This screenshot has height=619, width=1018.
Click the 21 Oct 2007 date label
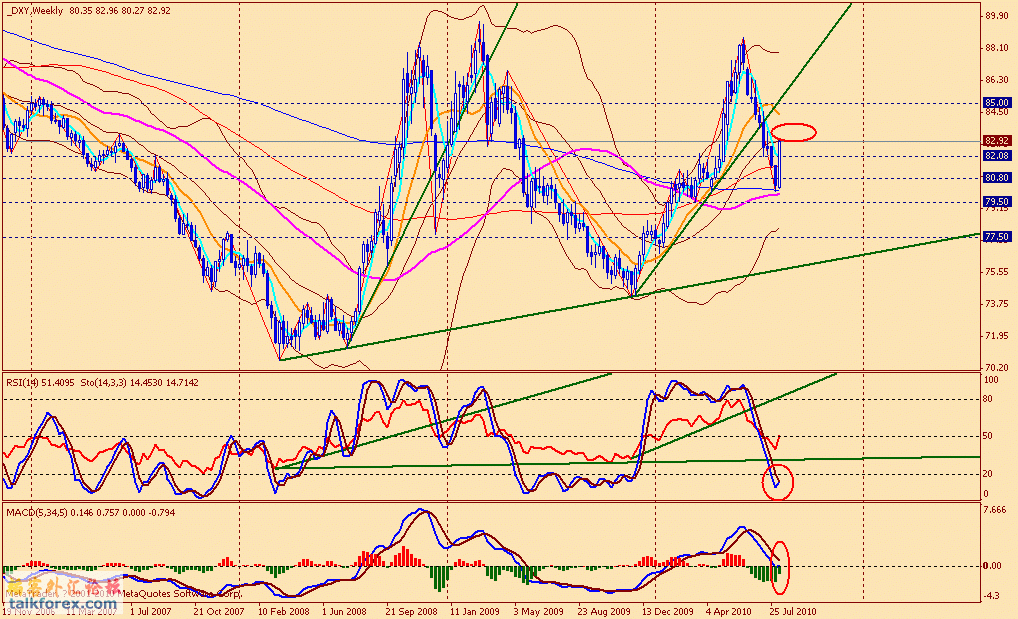[219, 611]
